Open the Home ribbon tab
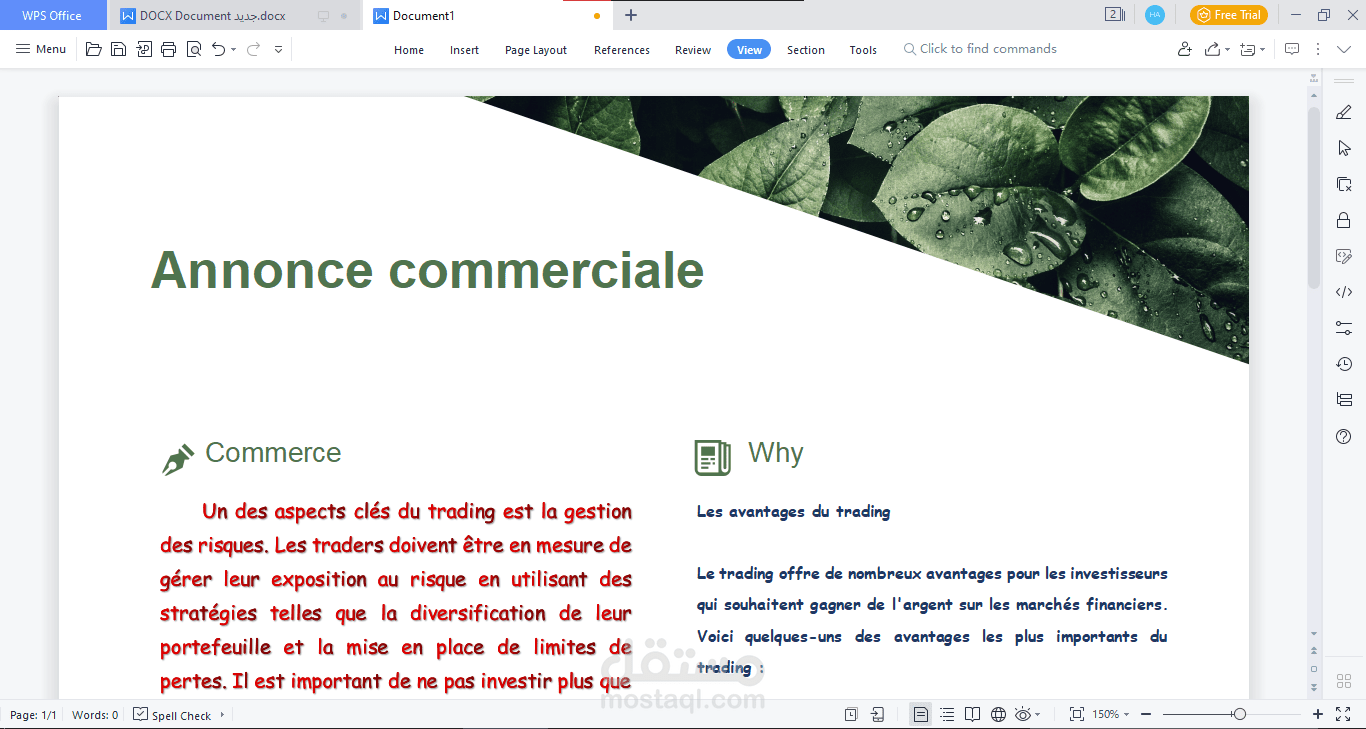The width and height of the screenshot is (1366, 729). (409, 50)
